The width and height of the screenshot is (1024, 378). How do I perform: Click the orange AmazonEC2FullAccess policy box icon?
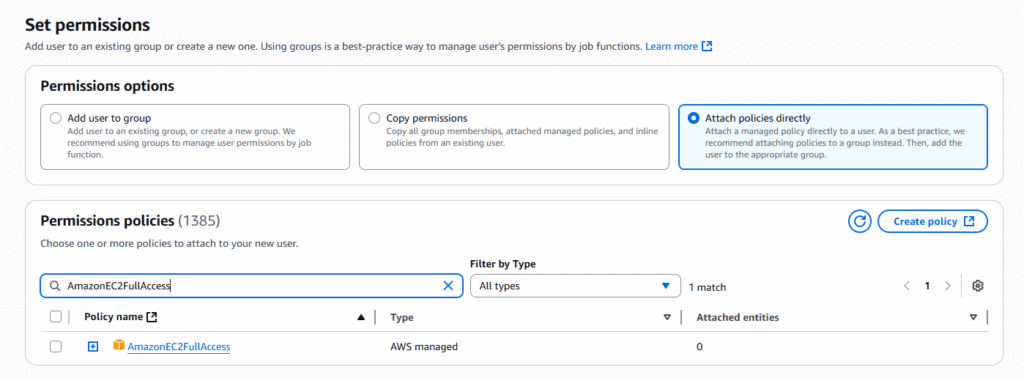click(118, 345)
